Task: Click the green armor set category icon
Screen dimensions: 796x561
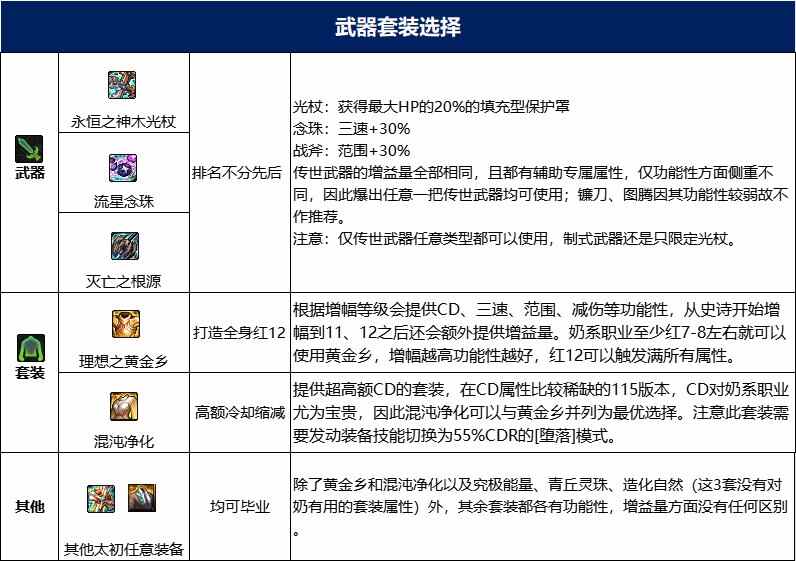Action: point(30,347)
